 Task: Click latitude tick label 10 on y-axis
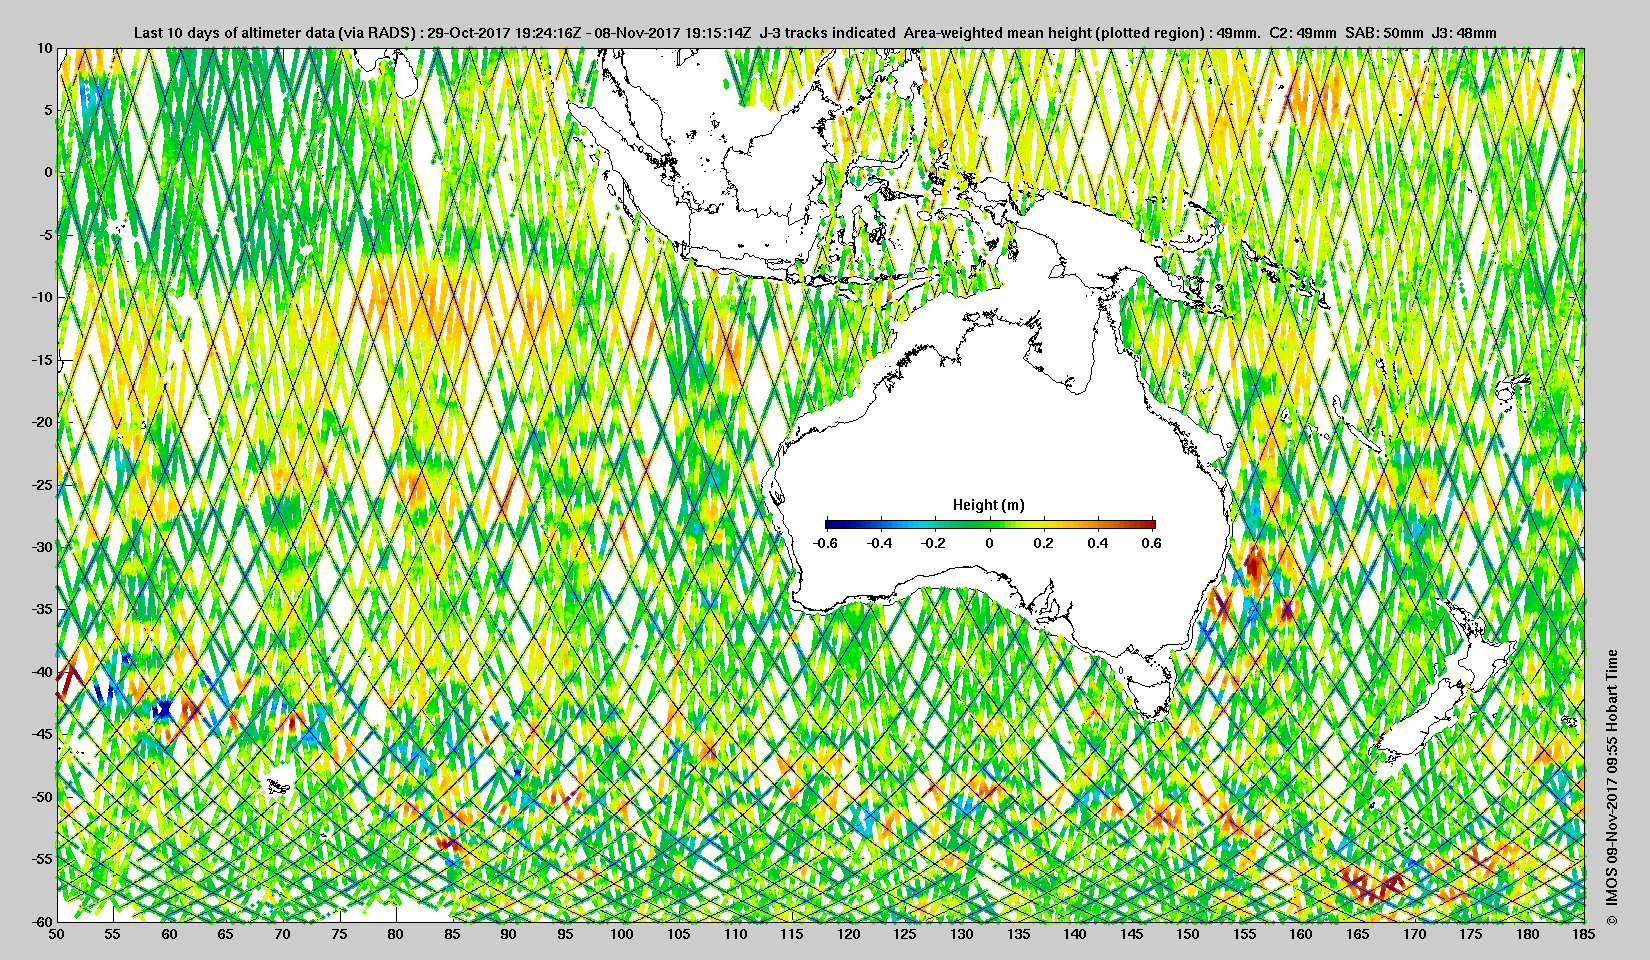45,48
